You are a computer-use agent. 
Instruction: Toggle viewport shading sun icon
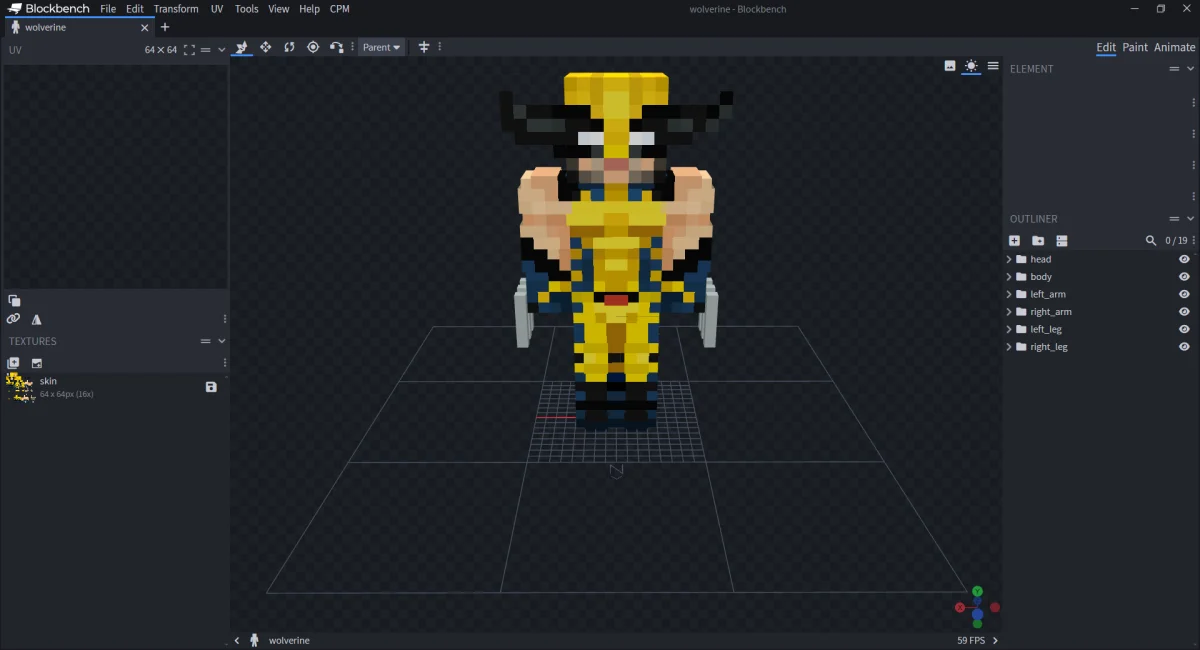pyautogui.click(x=971, y=66)
